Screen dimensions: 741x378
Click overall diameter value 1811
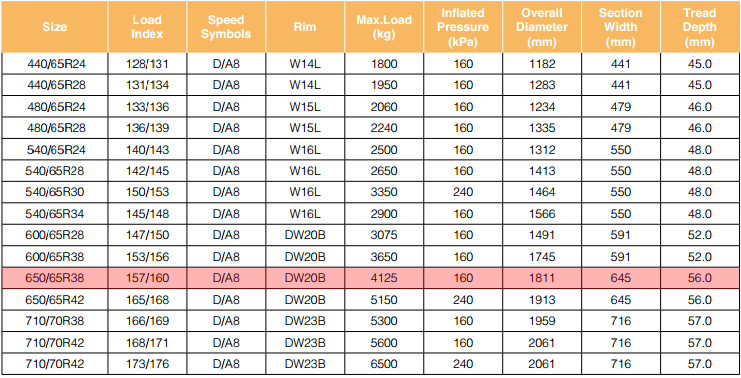click(x=542, y=278)
